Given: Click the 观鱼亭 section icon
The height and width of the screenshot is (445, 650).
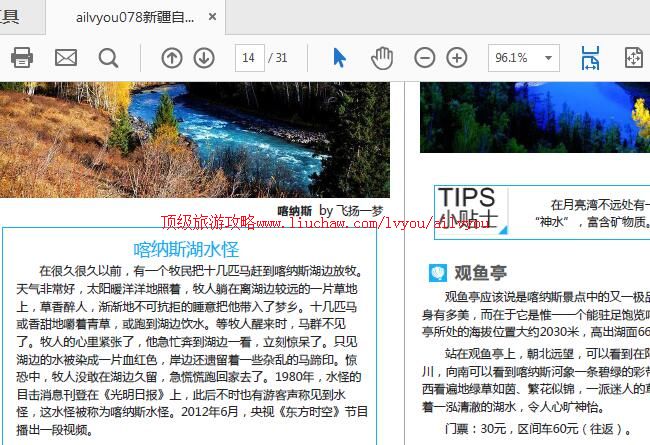Looking at the screenshot, I should 438,272.
